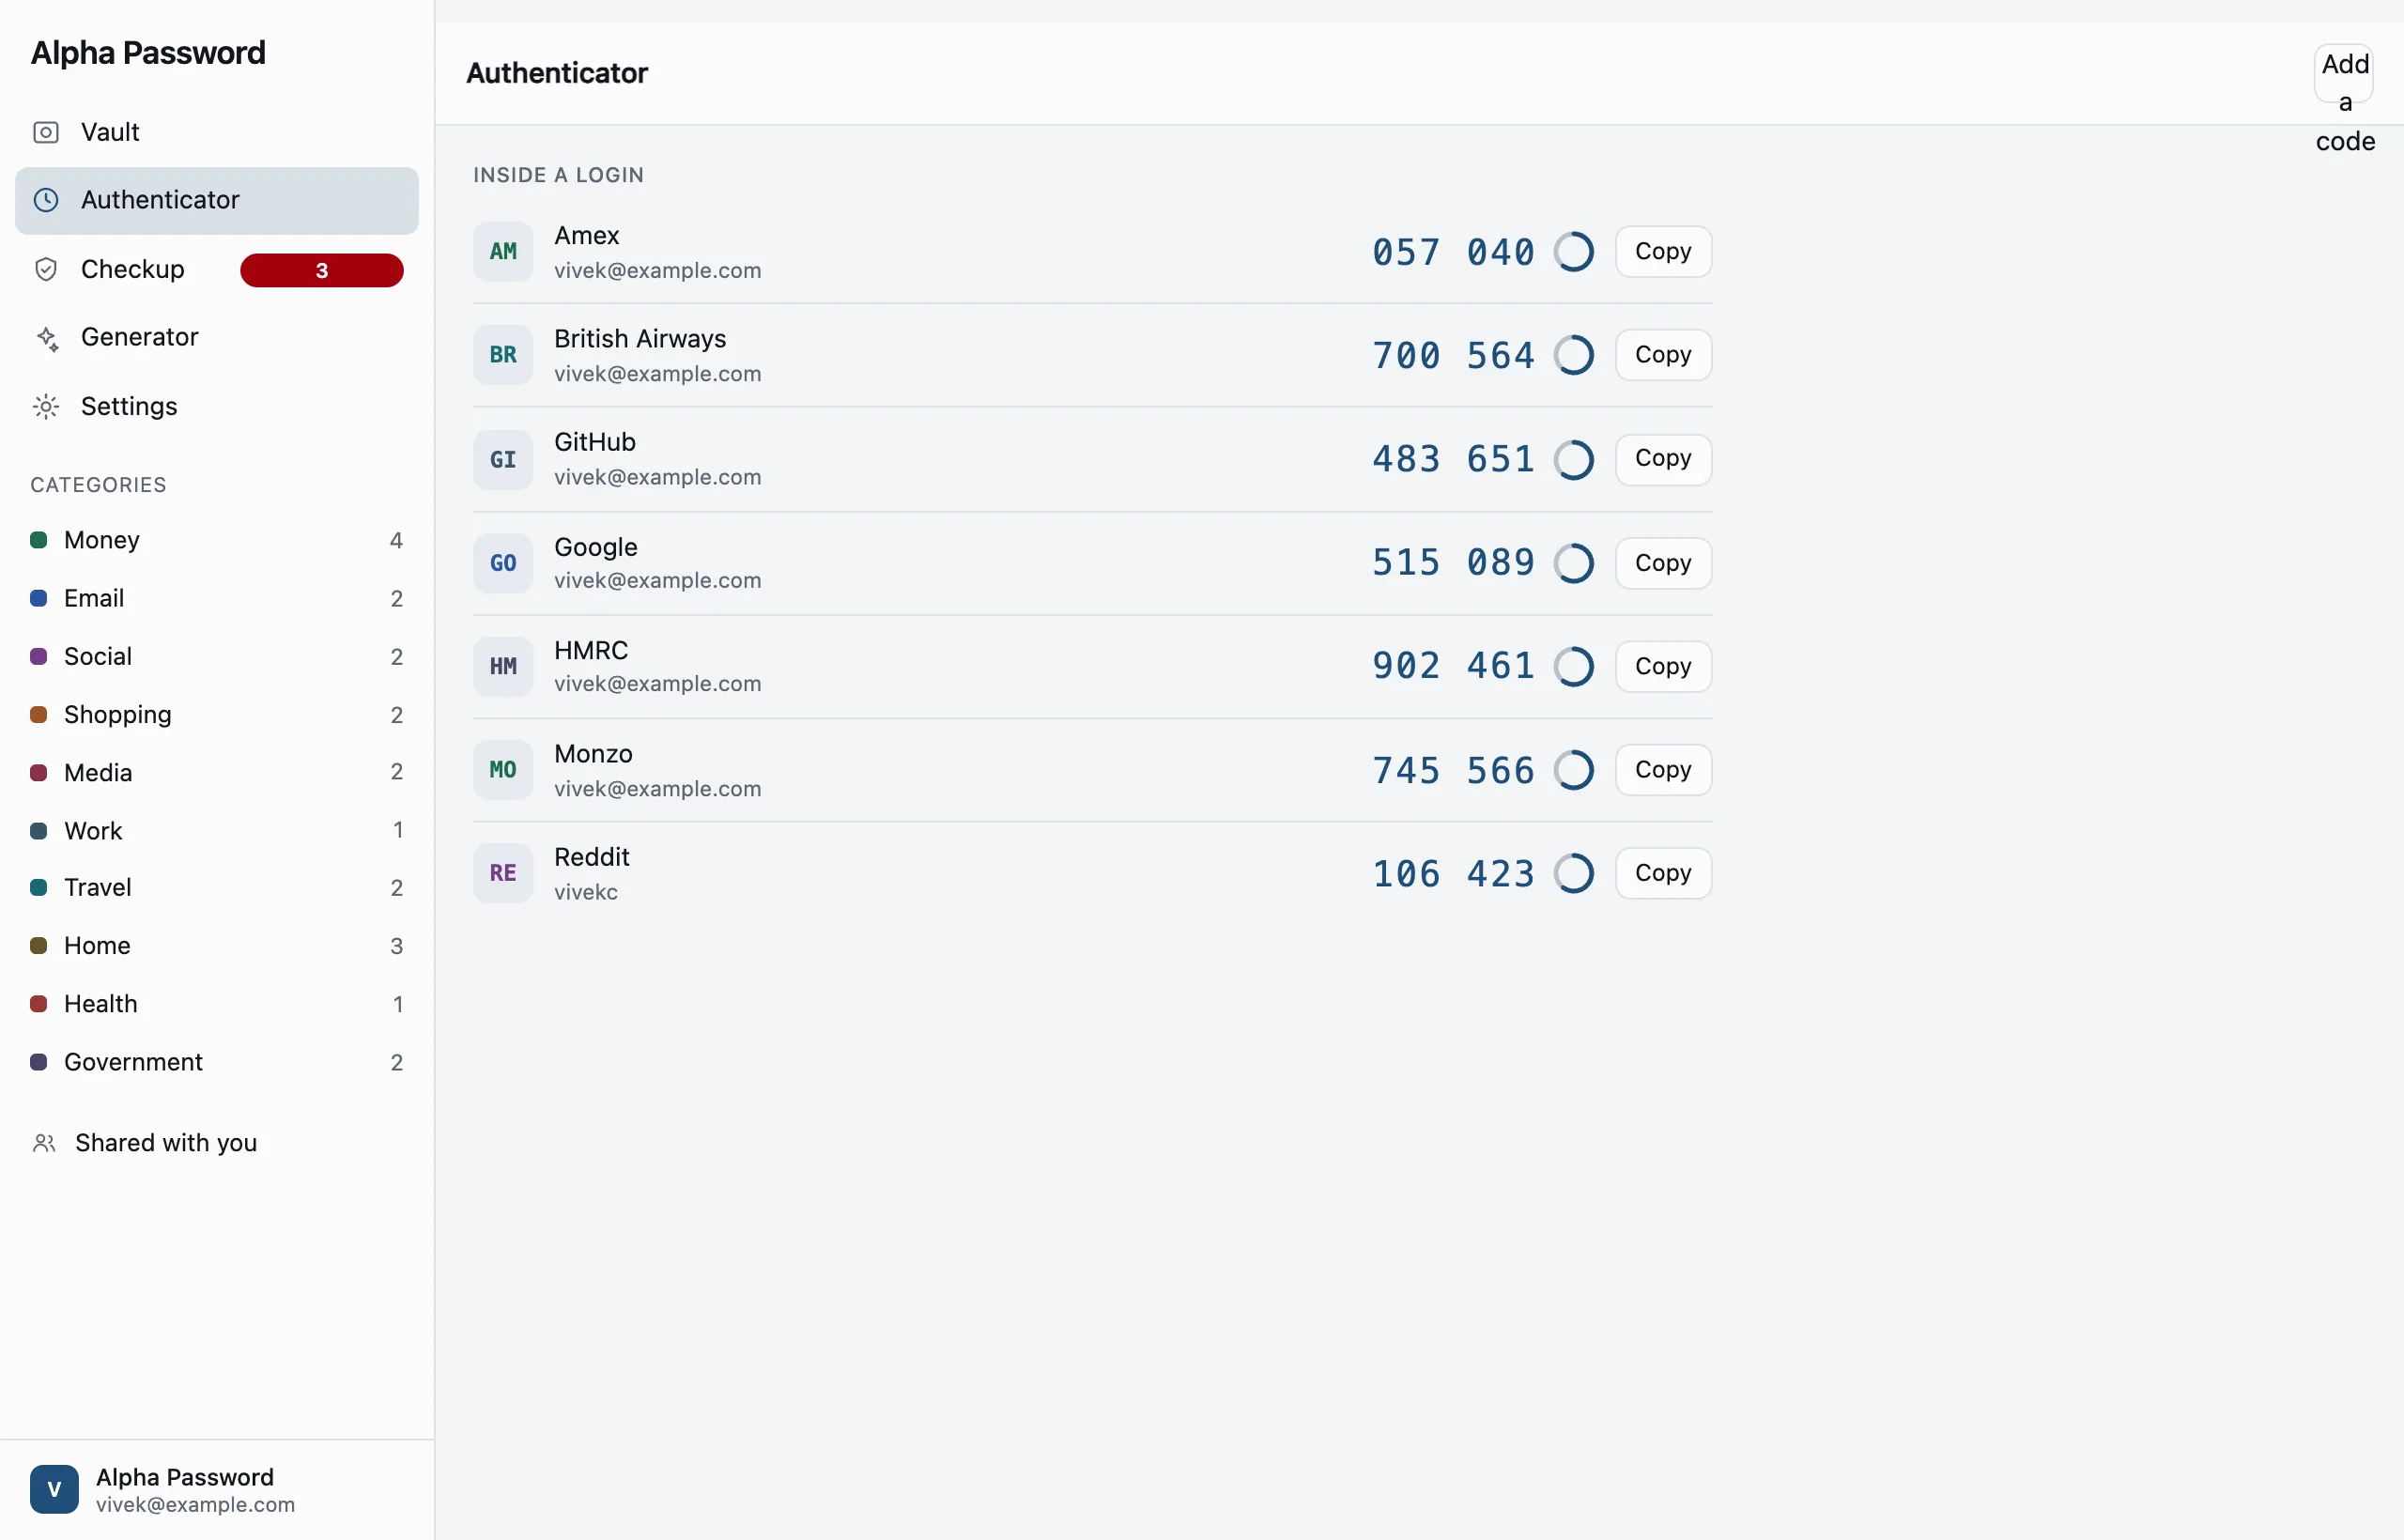Click the Google code 515 089

(1453, 563)
